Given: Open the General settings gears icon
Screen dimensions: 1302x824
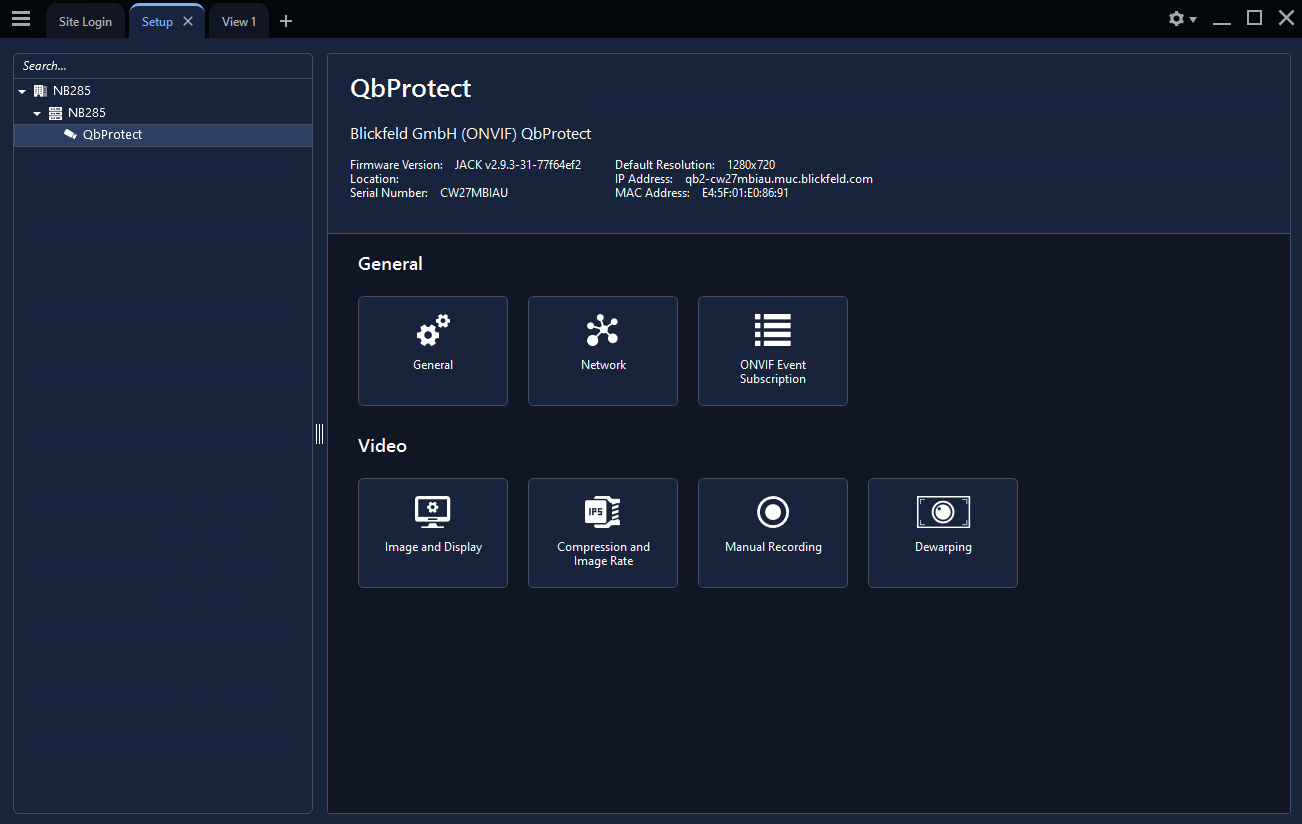Looking at the screenshot, I should [433, 332].
